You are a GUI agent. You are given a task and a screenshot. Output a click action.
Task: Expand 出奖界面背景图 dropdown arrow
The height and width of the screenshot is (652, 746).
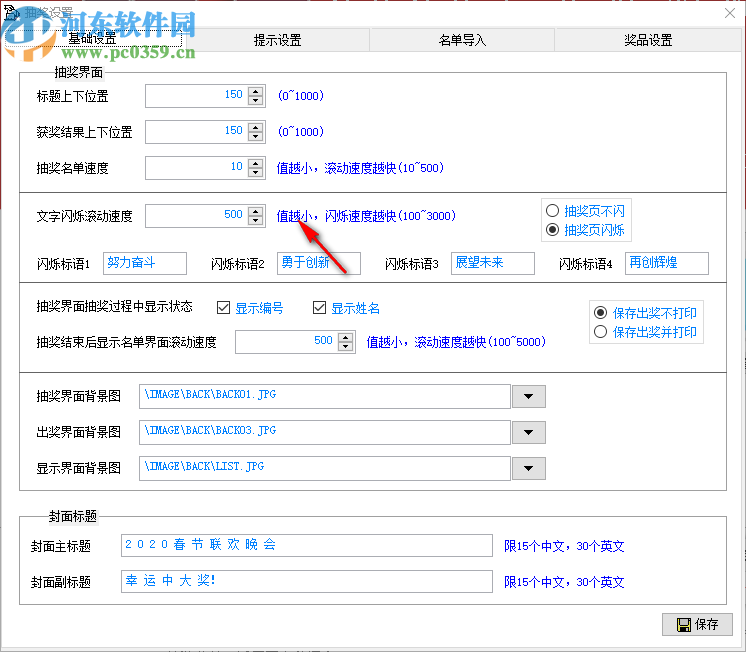point(528,432)
